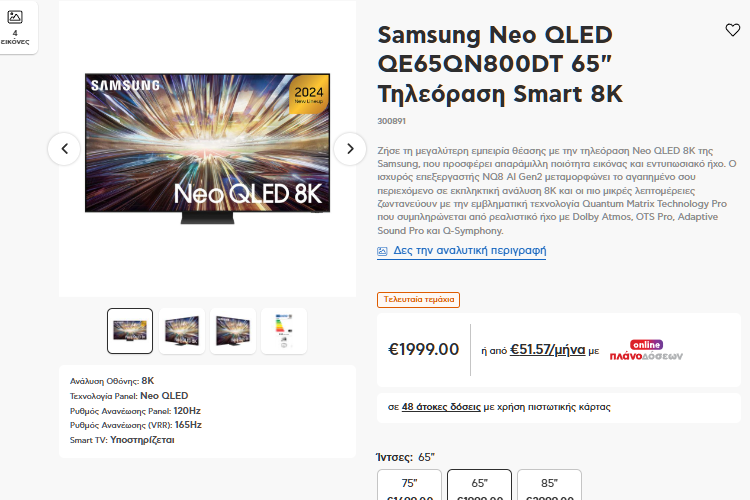
Task: Choose the 85" screen size option
Action: pos(549,486)
